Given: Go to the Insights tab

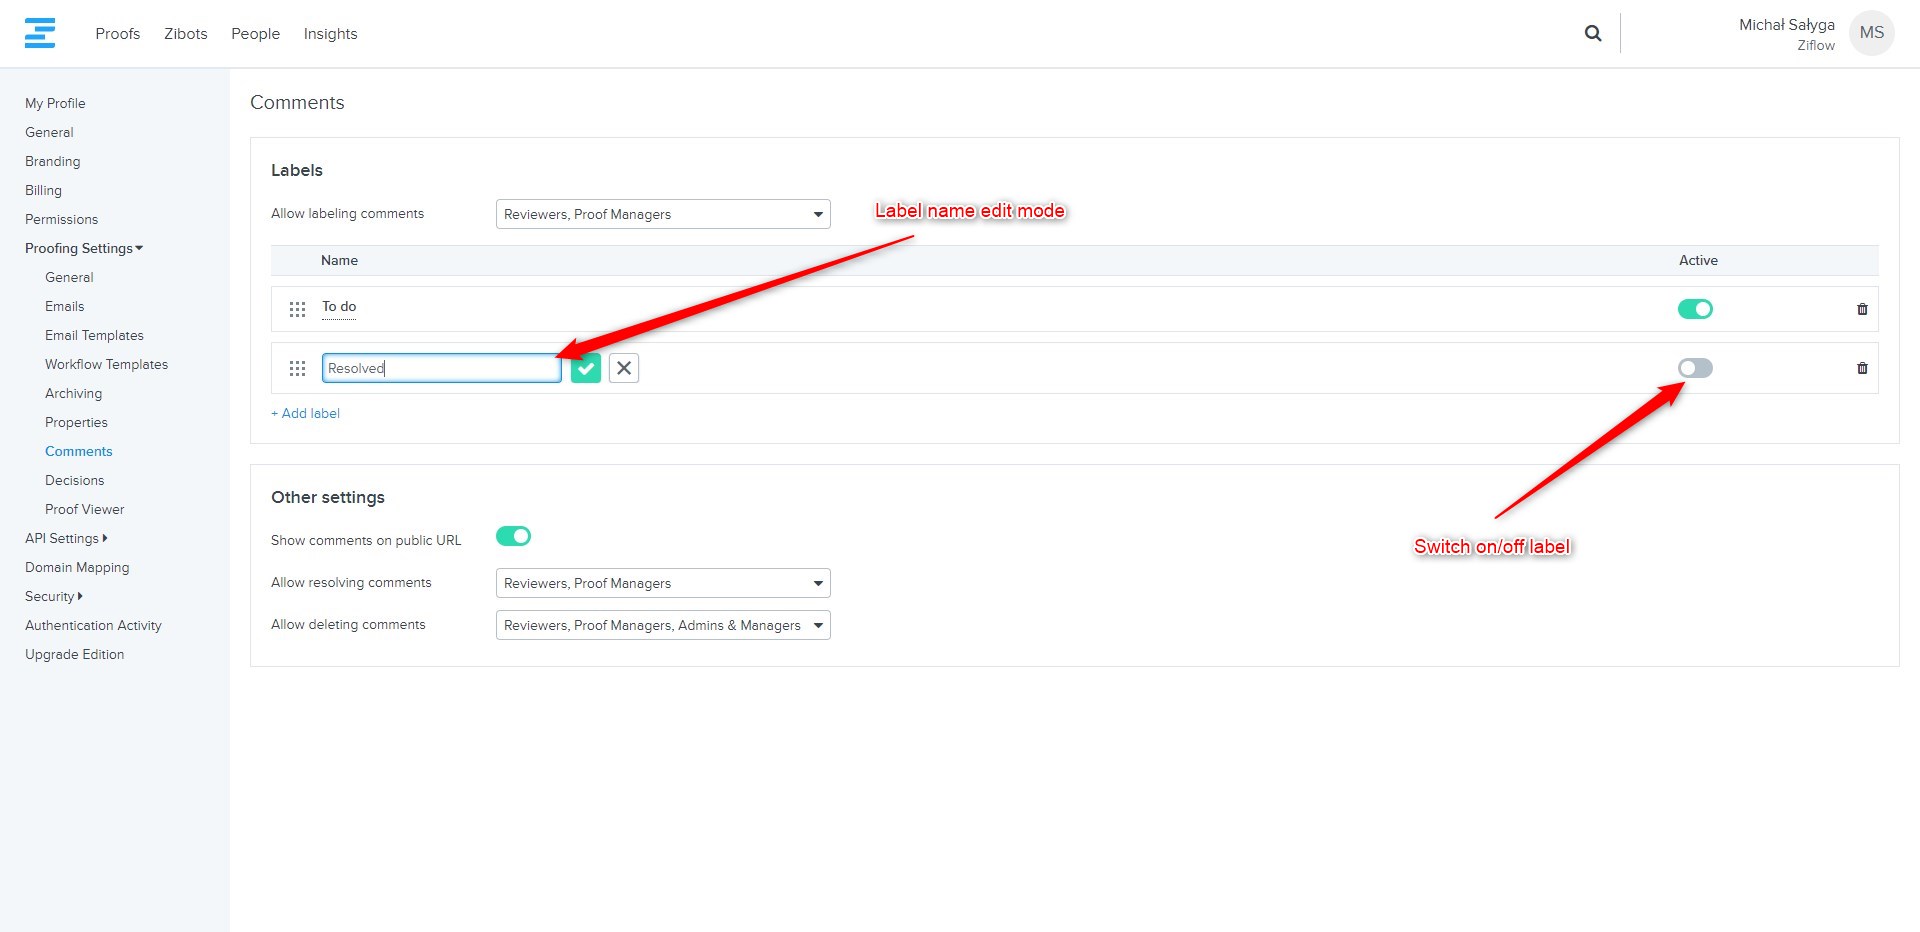Looking at the screenshot, I should (330, 34).
